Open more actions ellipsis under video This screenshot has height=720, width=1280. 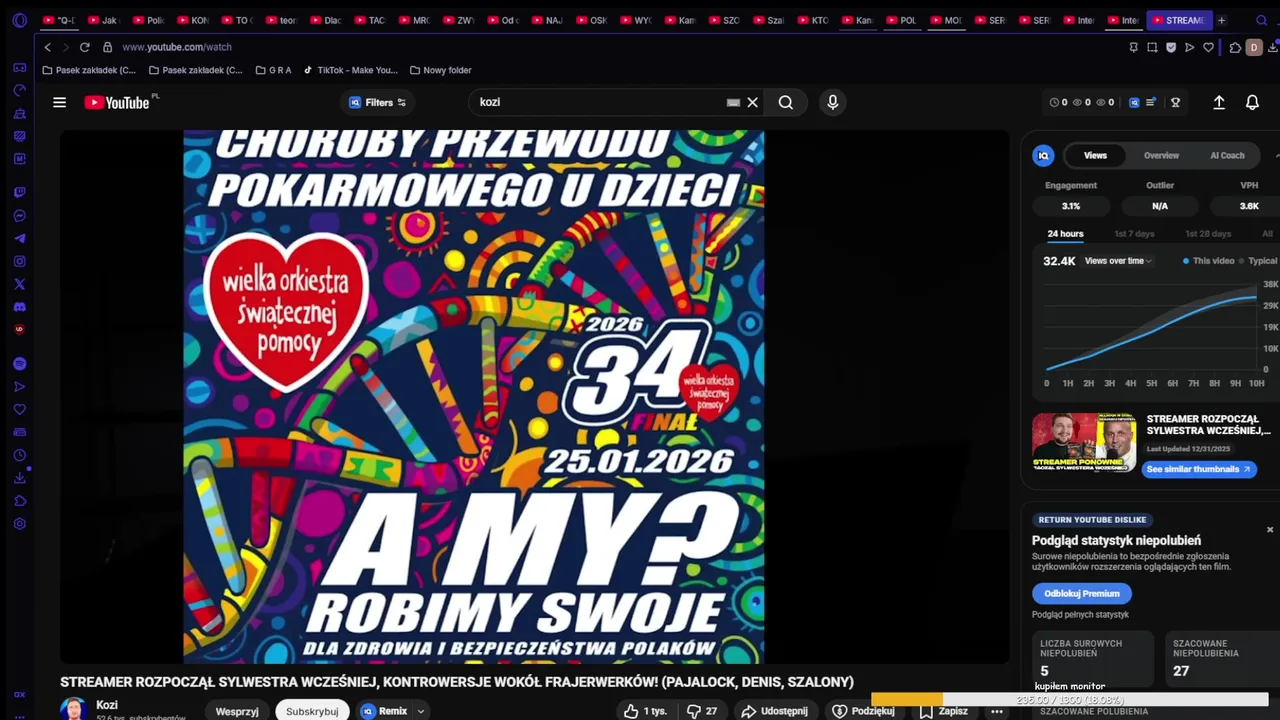tap(996, 711)
